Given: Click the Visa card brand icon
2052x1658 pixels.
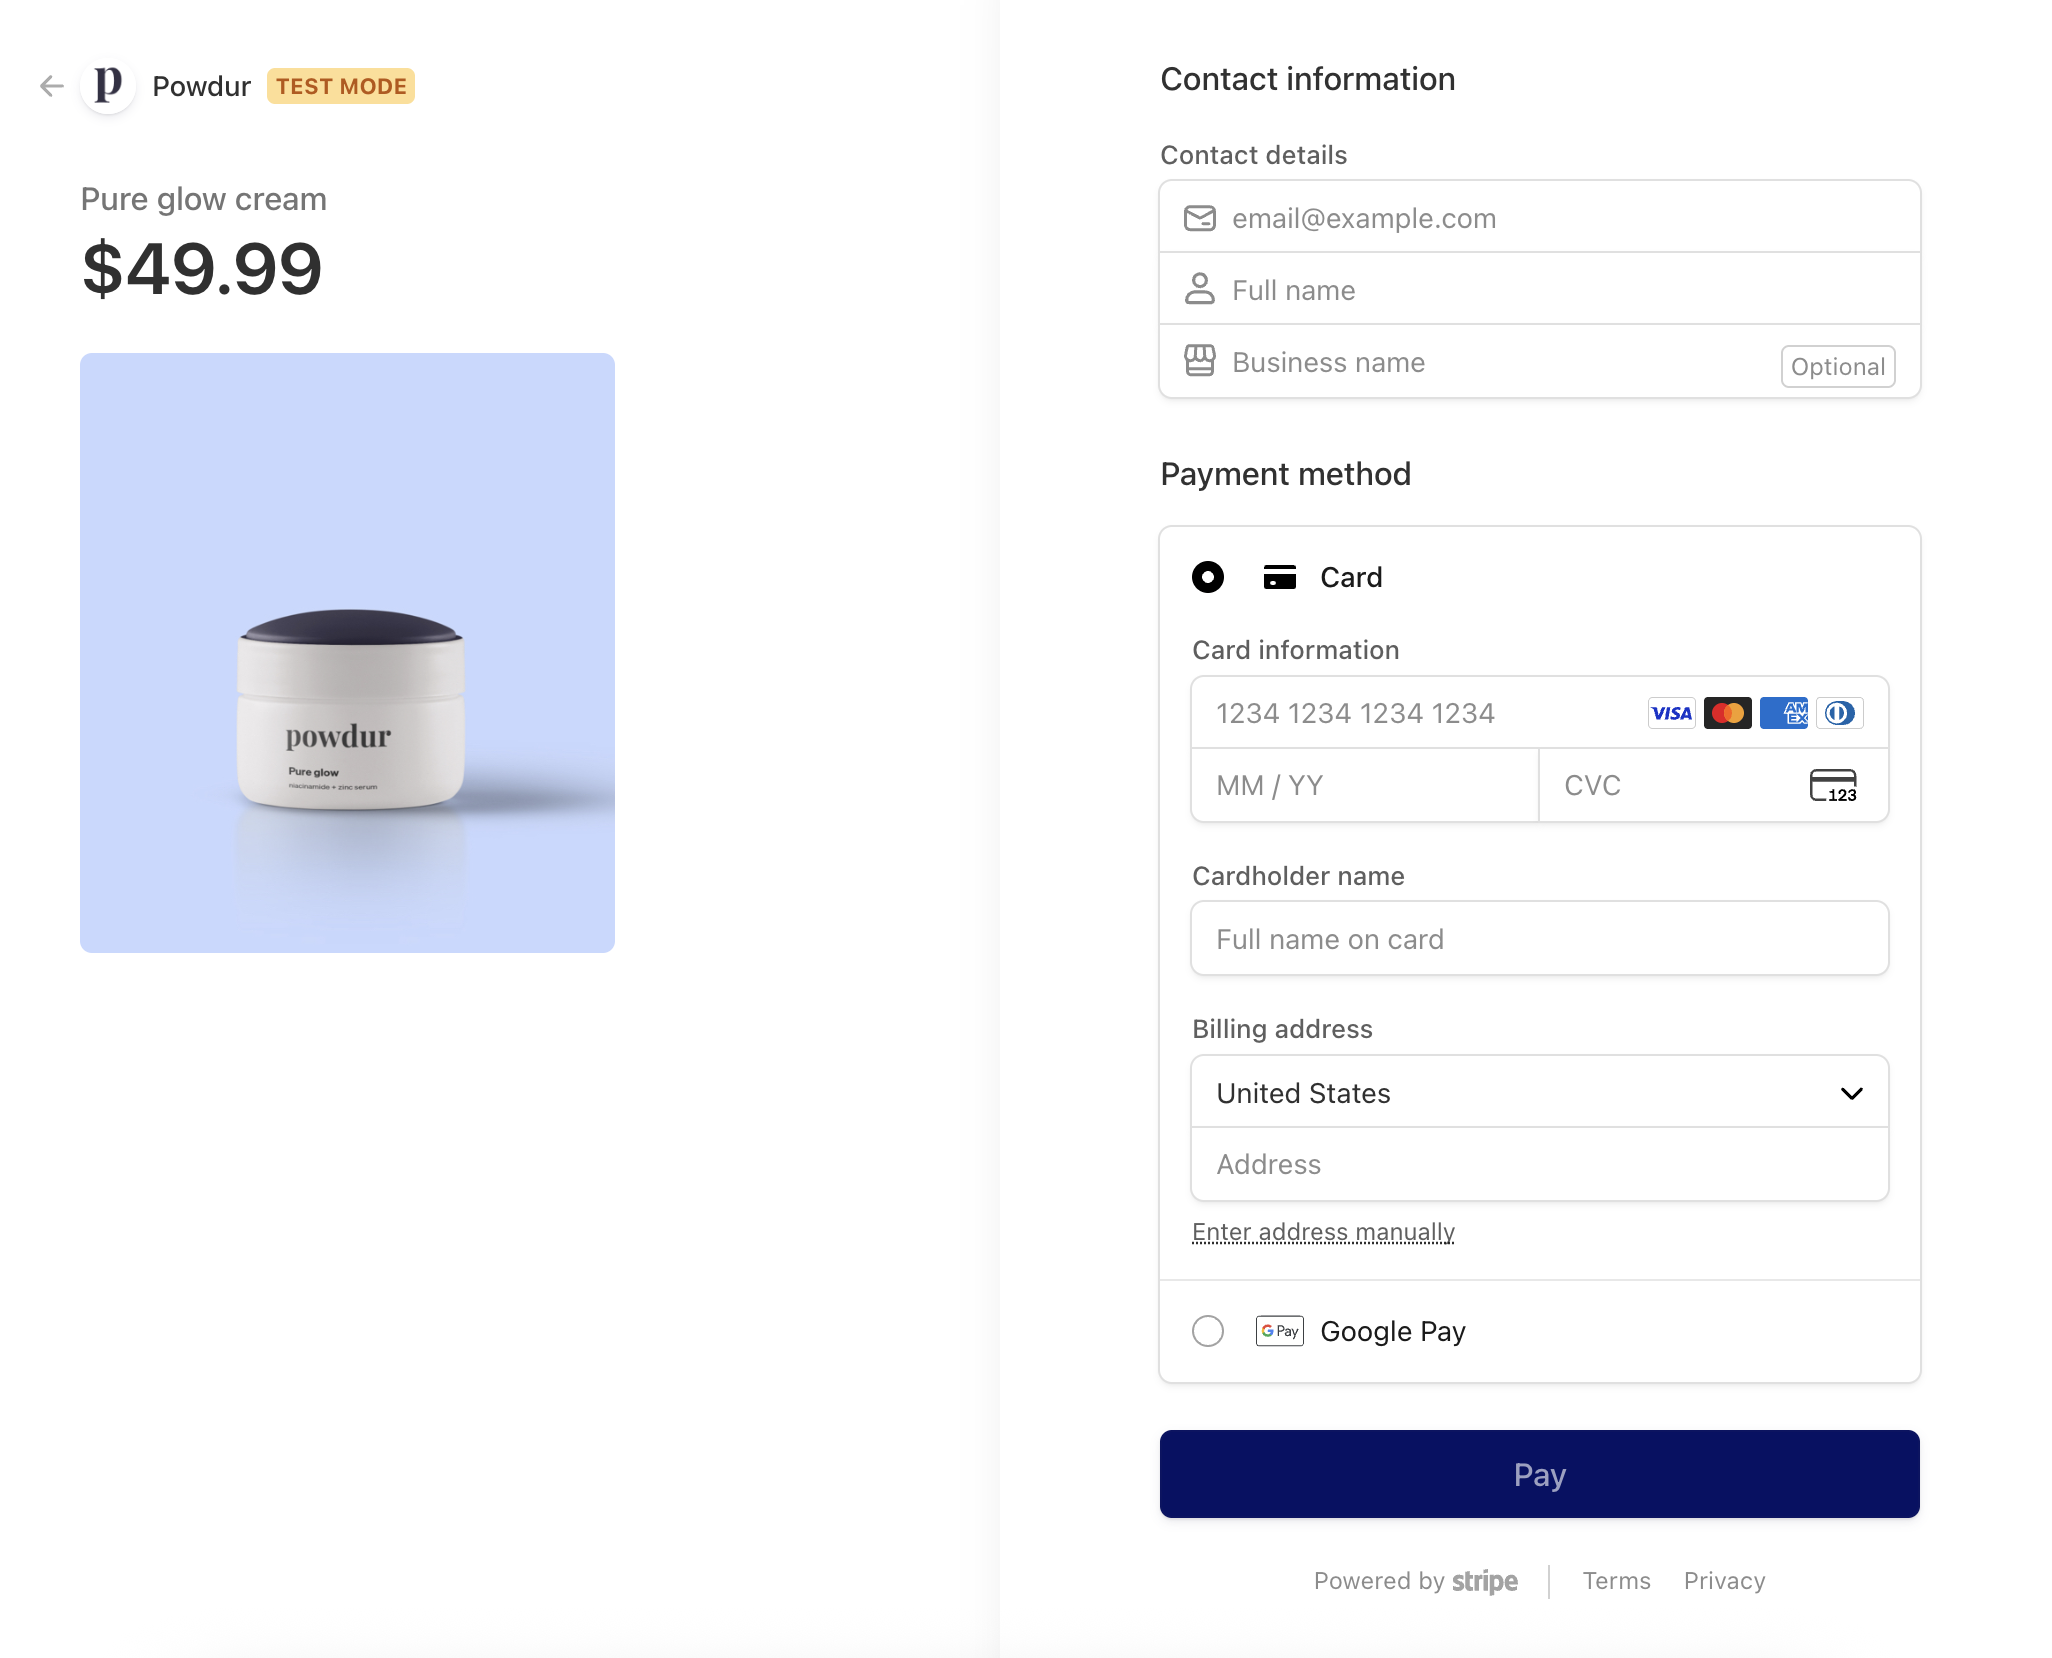Looking at the screenshot, I should [x=1672, y=713].
